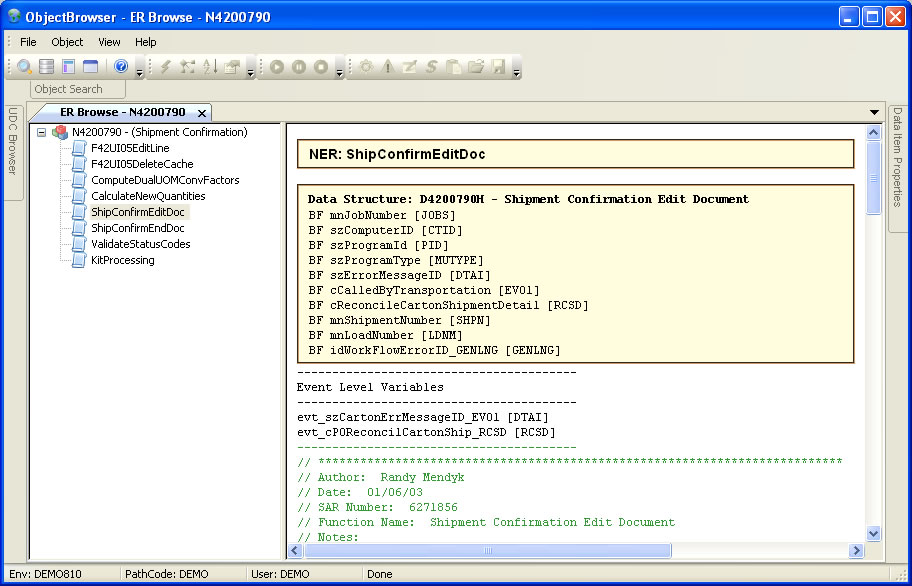Select the KitProcessing tree item
This screenshot has width=912, height=586.
[122, 260]
